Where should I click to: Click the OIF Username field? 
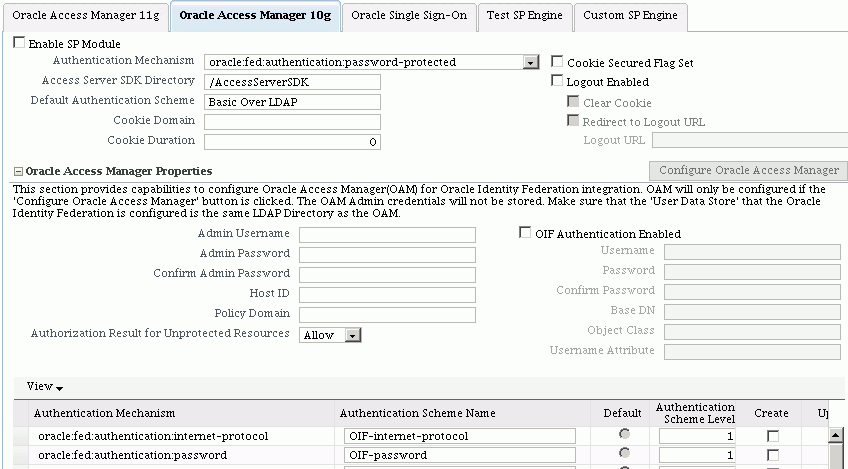(752, 252)
